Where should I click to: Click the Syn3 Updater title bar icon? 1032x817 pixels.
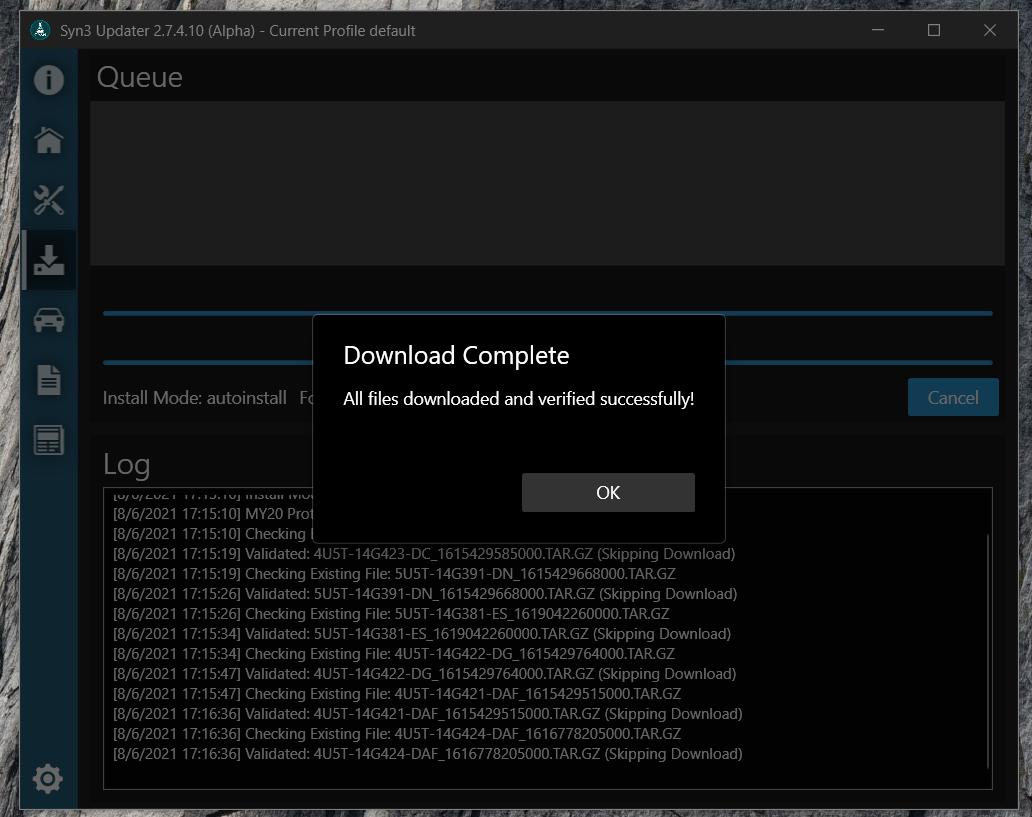(x=38, y=30)
